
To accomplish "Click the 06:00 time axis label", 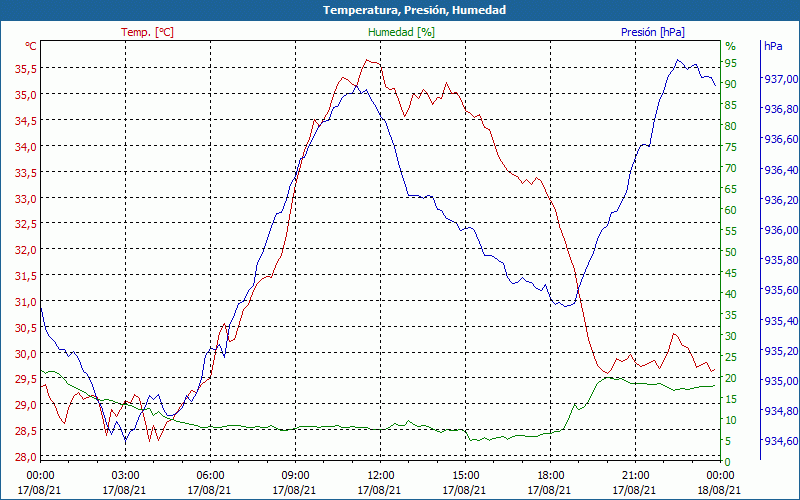I will 210,476.
